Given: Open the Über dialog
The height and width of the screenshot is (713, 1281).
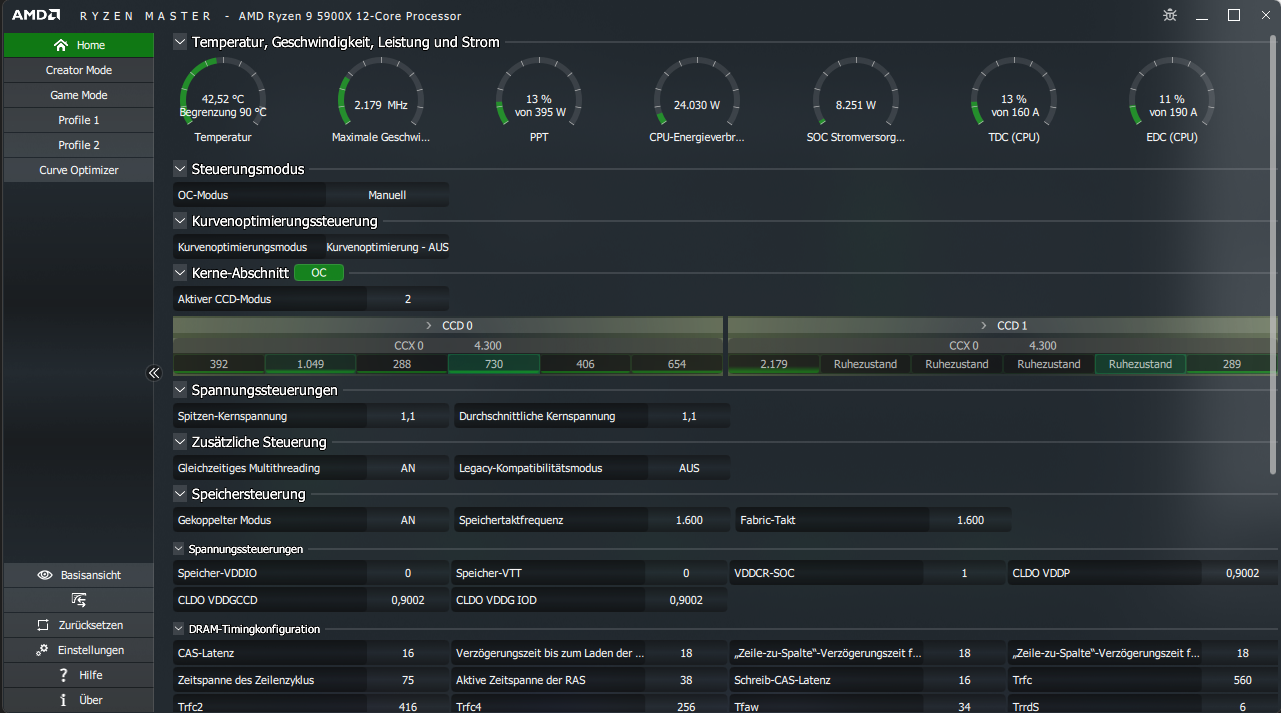Looking at the screenshot, I should pos(79,700).
